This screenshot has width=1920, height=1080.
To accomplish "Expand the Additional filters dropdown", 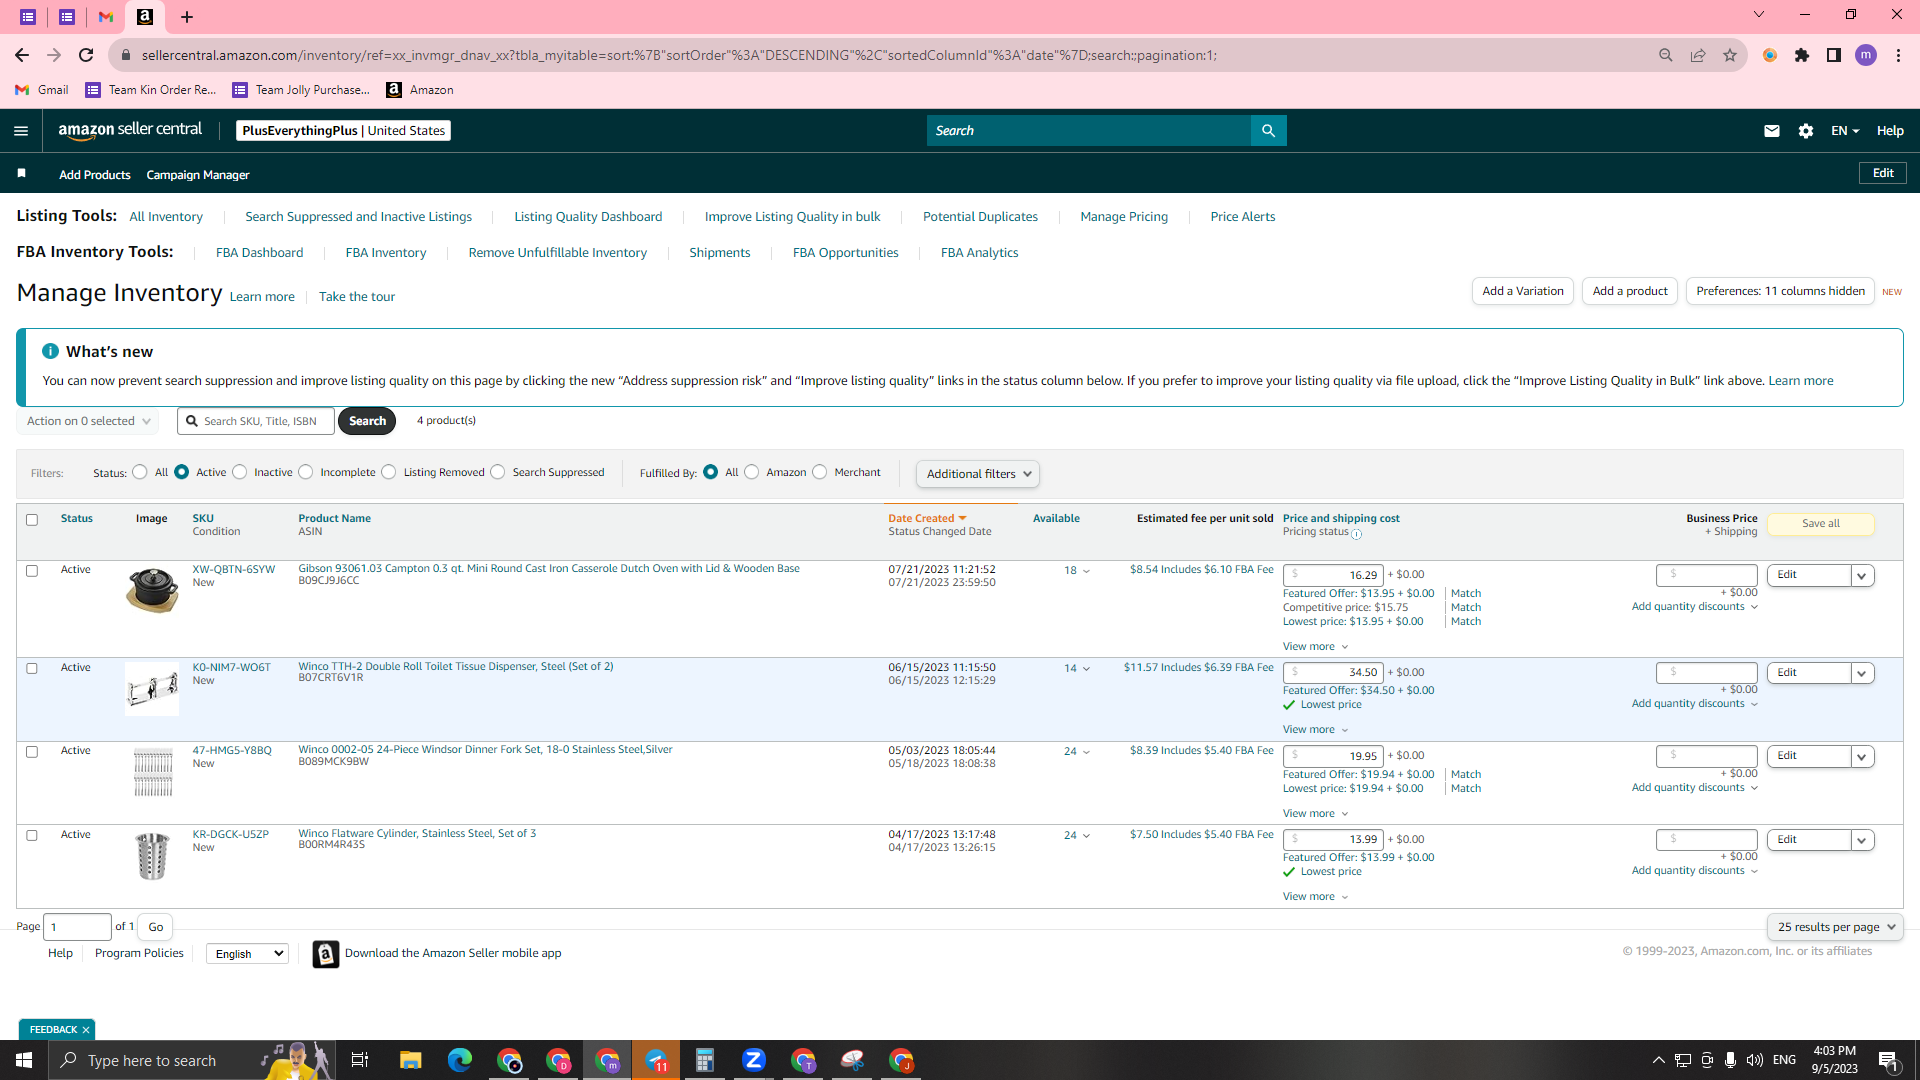I will [978, 474].
